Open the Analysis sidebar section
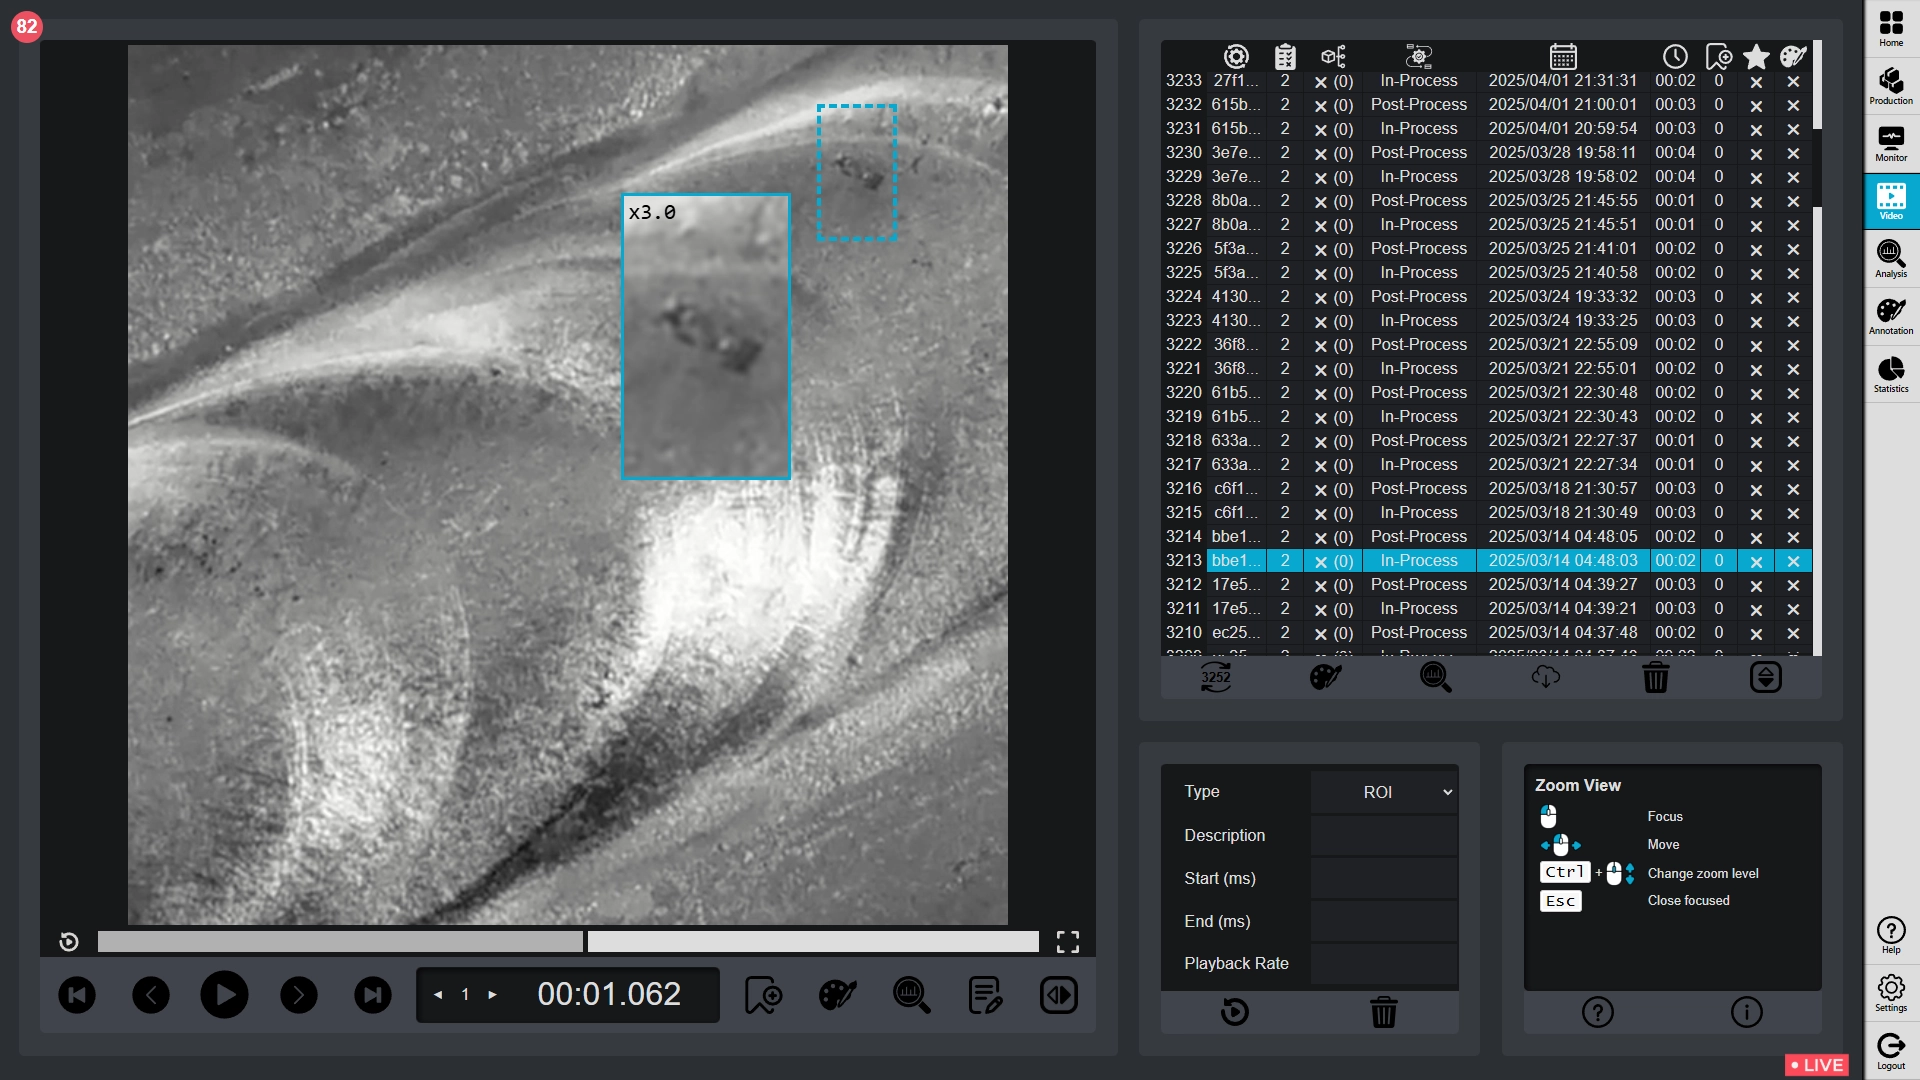Screen dimensions: 1920x1080 pos(1890,258)
